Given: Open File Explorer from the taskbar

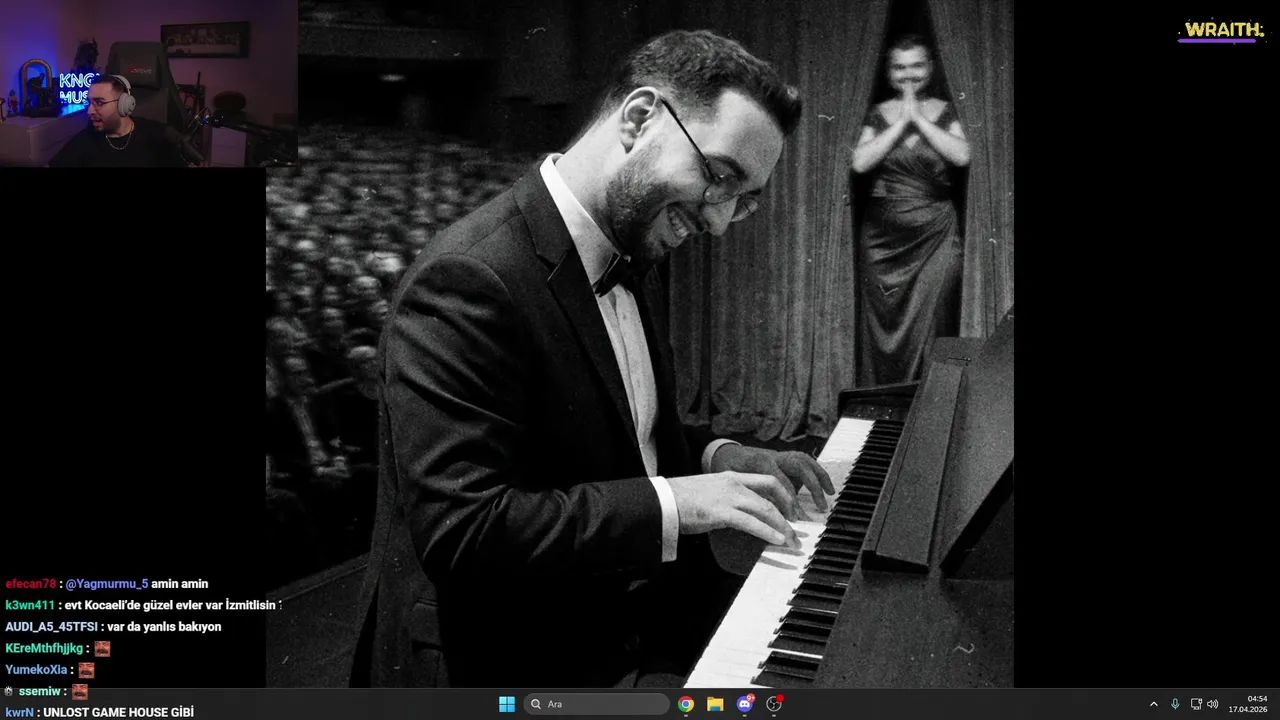Looking at the screenshot, I should click(715, 704).
